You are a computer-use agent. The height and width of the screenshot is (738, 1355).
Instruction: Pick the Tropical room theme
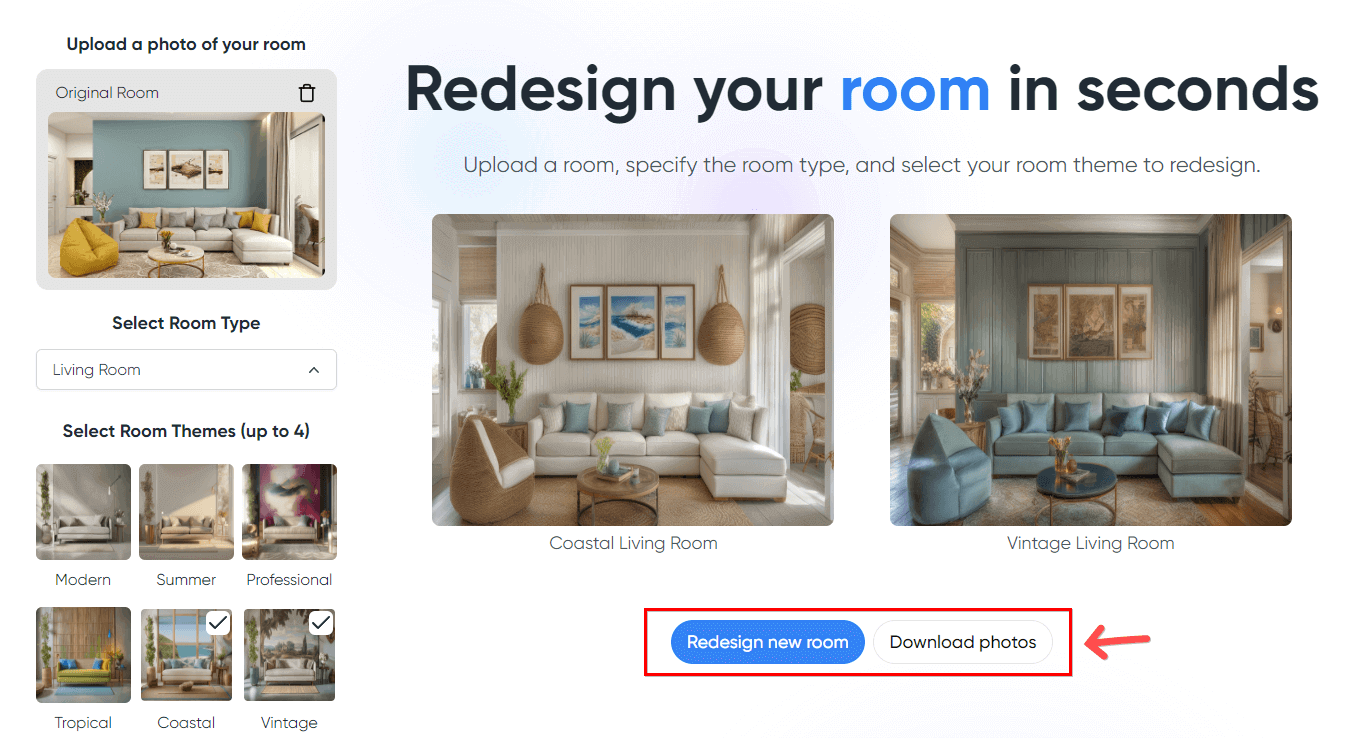pos(83,654)
